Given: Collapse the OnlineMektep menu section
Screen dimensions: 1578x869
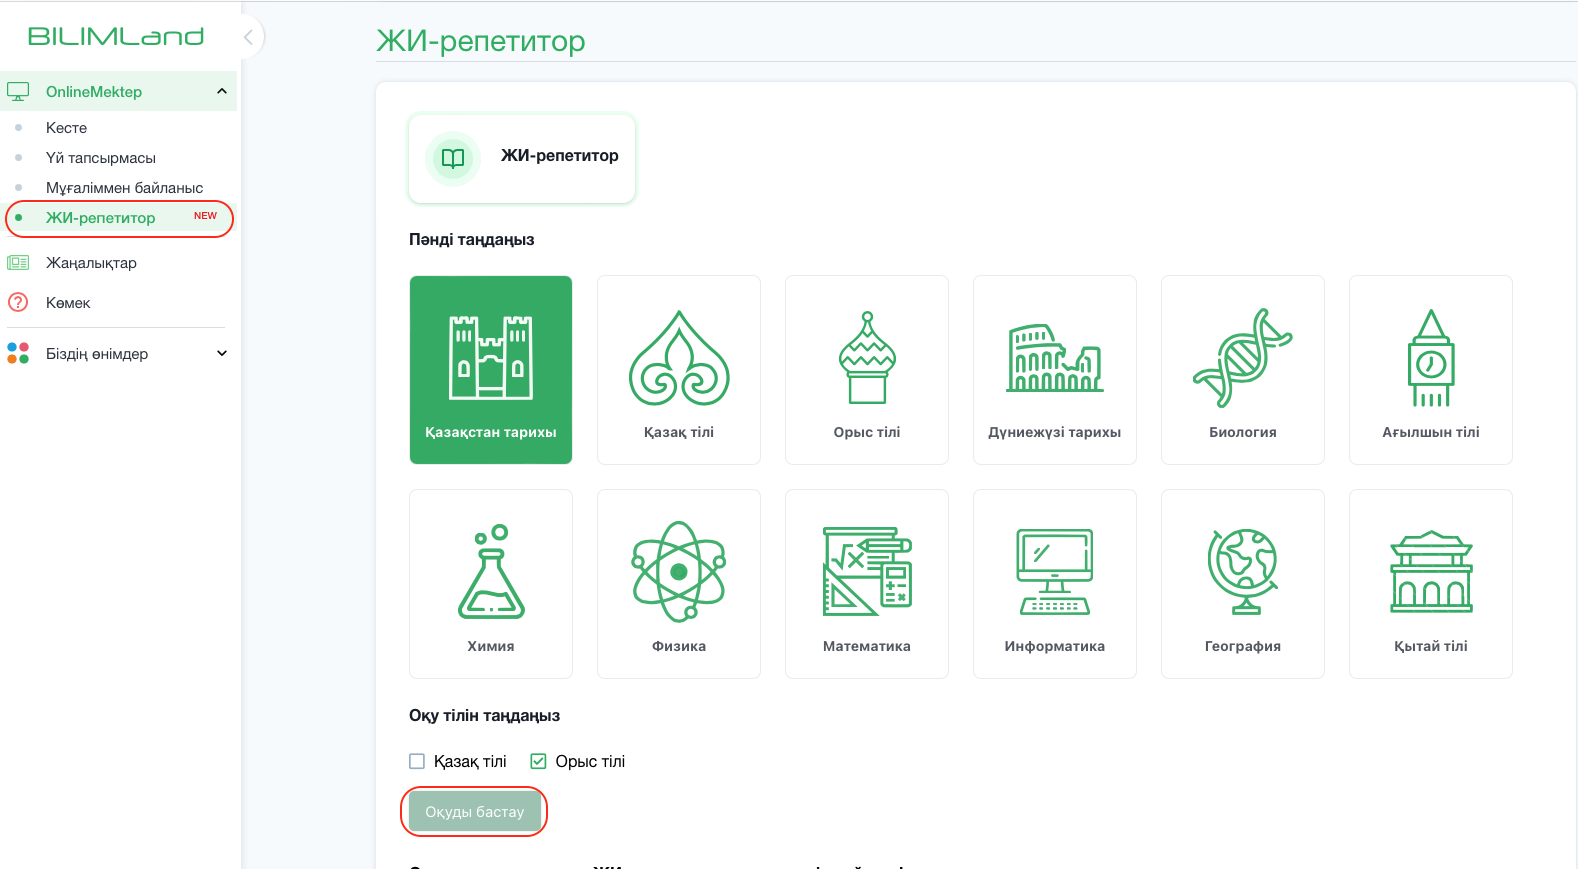Looking at the screenshot, I should [x=222, y=91].
